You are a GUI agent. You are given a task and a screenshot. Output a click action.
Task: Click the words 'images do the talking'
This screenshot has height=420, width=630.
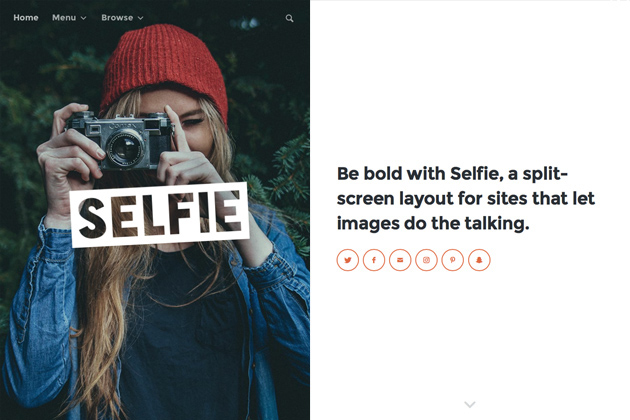click(x=433, y=223)
